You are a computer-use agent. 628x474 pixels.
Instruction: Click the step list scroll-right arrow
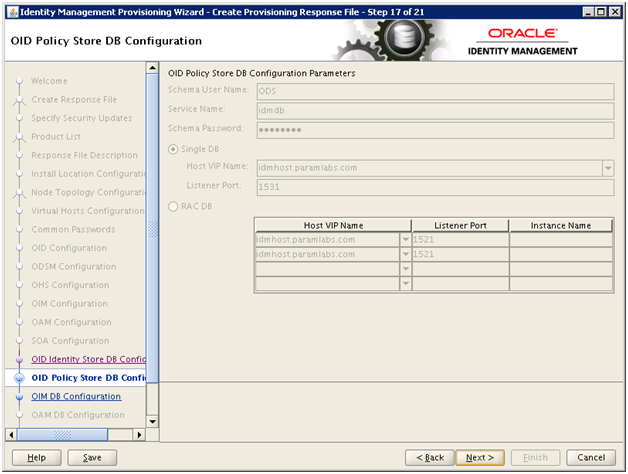(139, 435)
